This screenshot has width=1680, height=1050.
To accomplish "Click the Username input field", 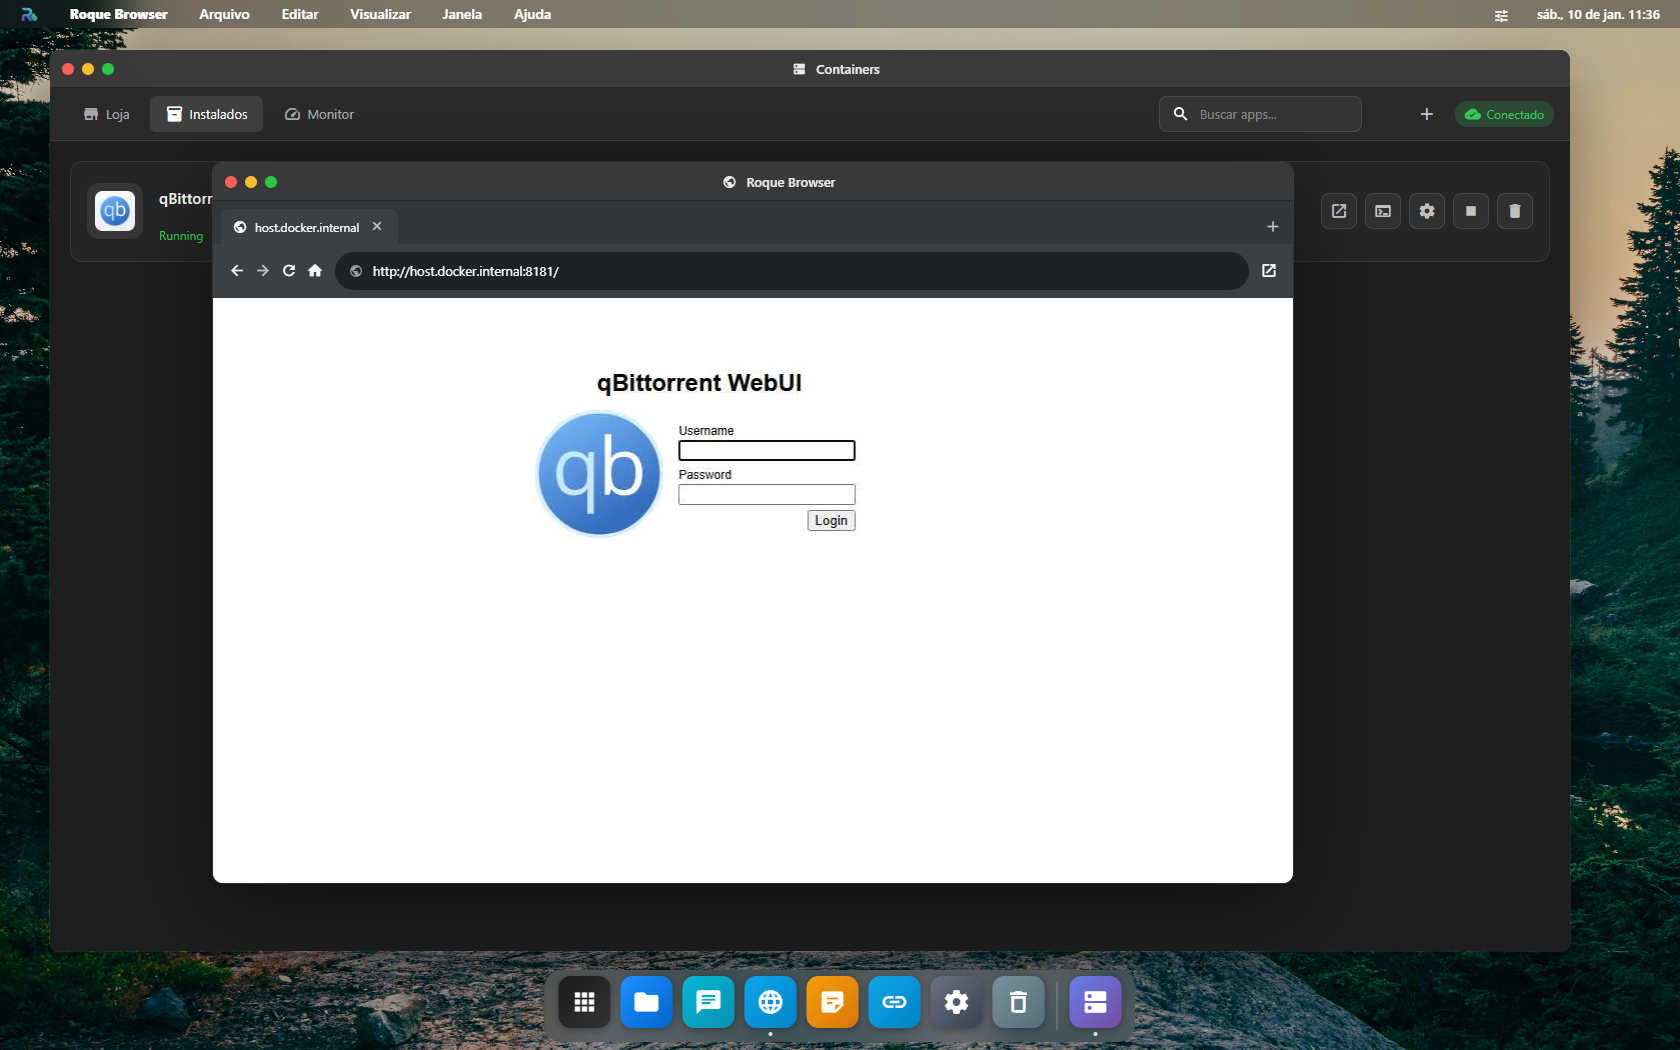I will tap(766, 450).
